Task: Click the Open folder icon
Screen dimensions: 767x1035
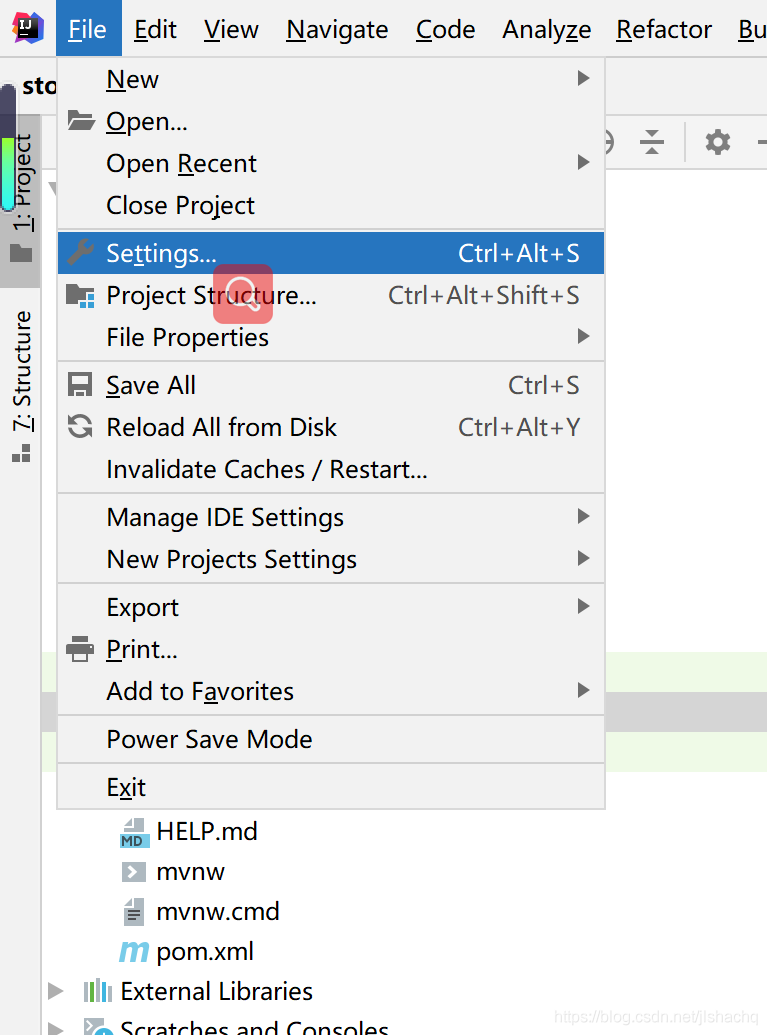Action: click(x=80, y=121)
